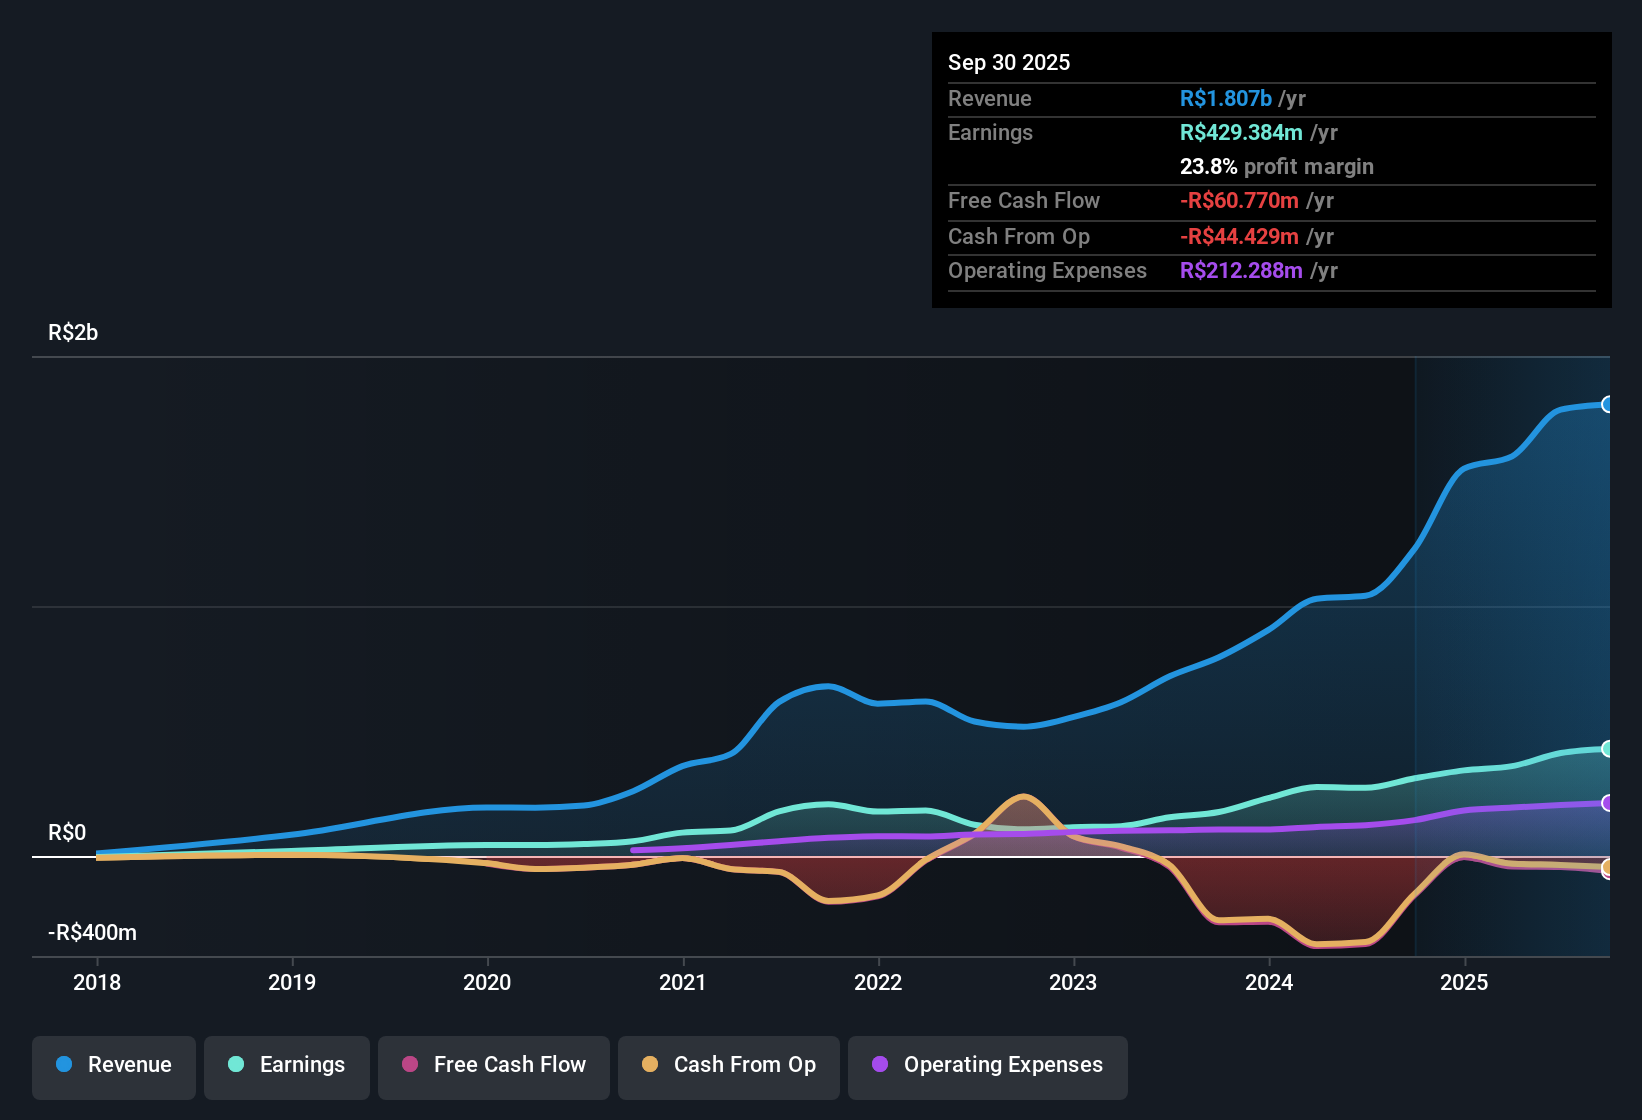Click the pink Free Cash Flow legend dot
1642x1120 pixels.
click(x=409, y=1065)
